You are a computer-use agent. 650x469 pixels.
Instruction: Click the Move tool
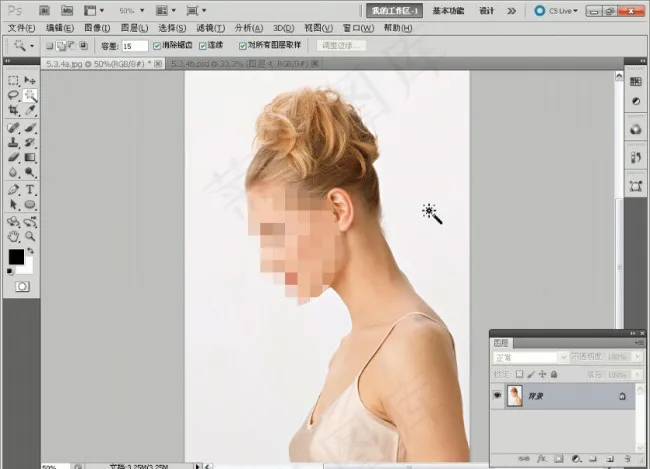pyautogui.click(x=30, y=80)
